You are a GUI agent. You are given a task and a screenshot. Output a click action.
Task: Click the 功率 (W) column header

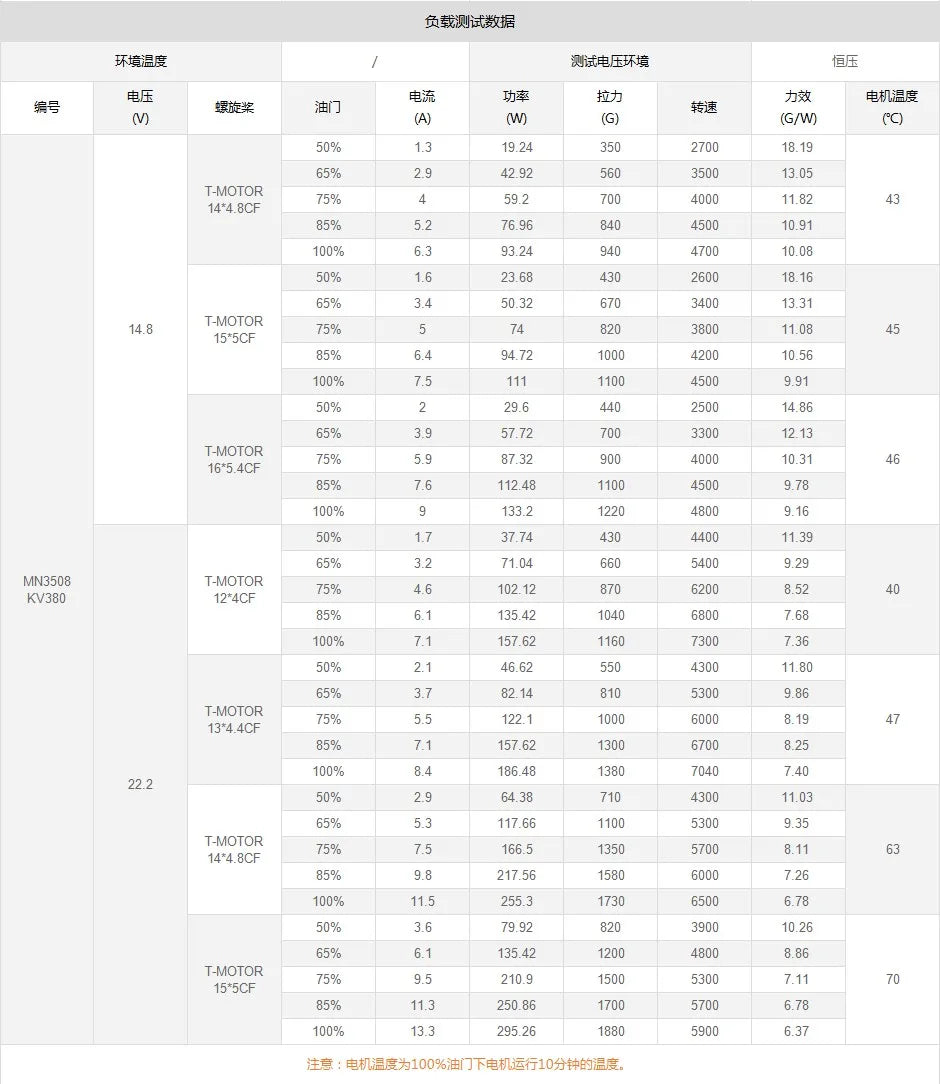pyautogui.click(x=516, y=107)
